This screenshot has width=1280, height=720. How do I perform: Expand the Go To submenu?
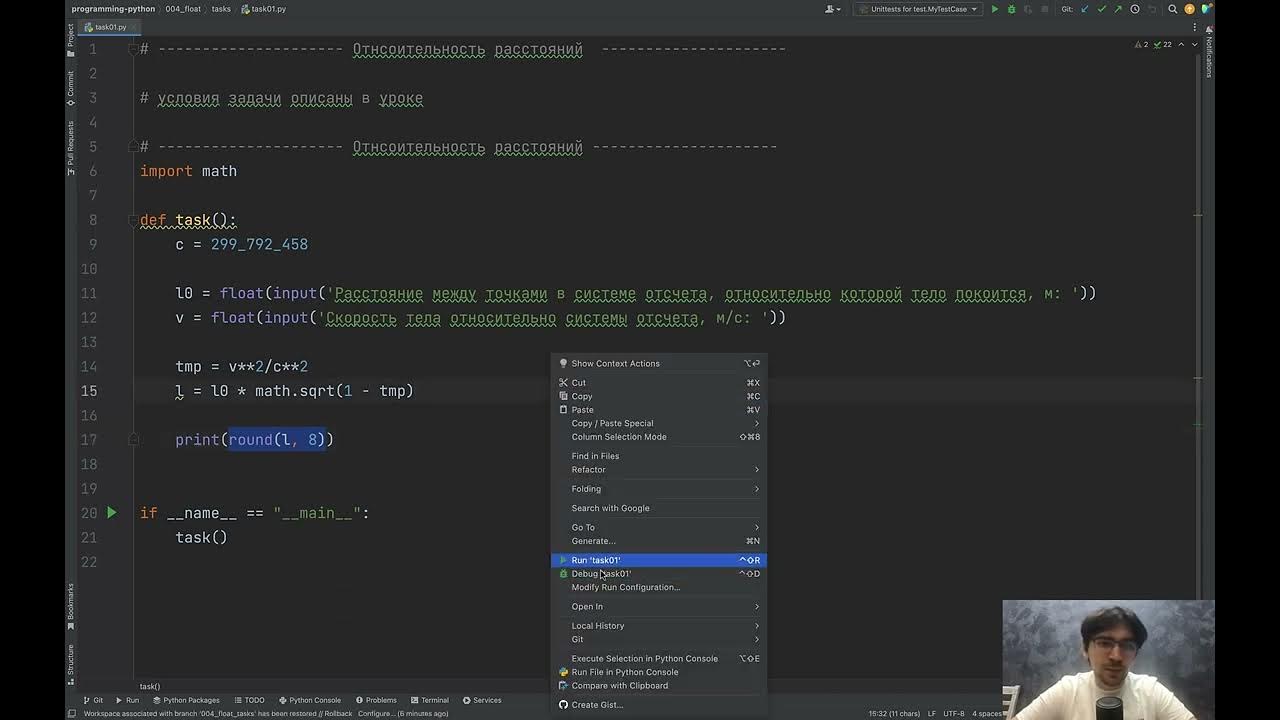pyautogui.click(x=659, y=527)
